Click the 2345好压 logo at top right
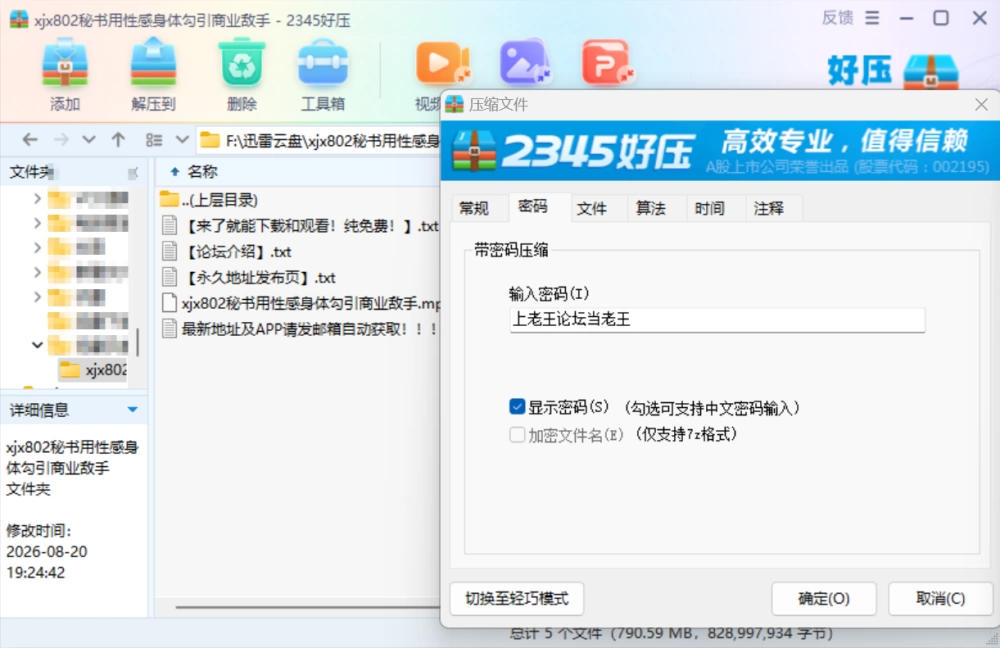This screenshot has height=648, width=1000. (893, 69)
